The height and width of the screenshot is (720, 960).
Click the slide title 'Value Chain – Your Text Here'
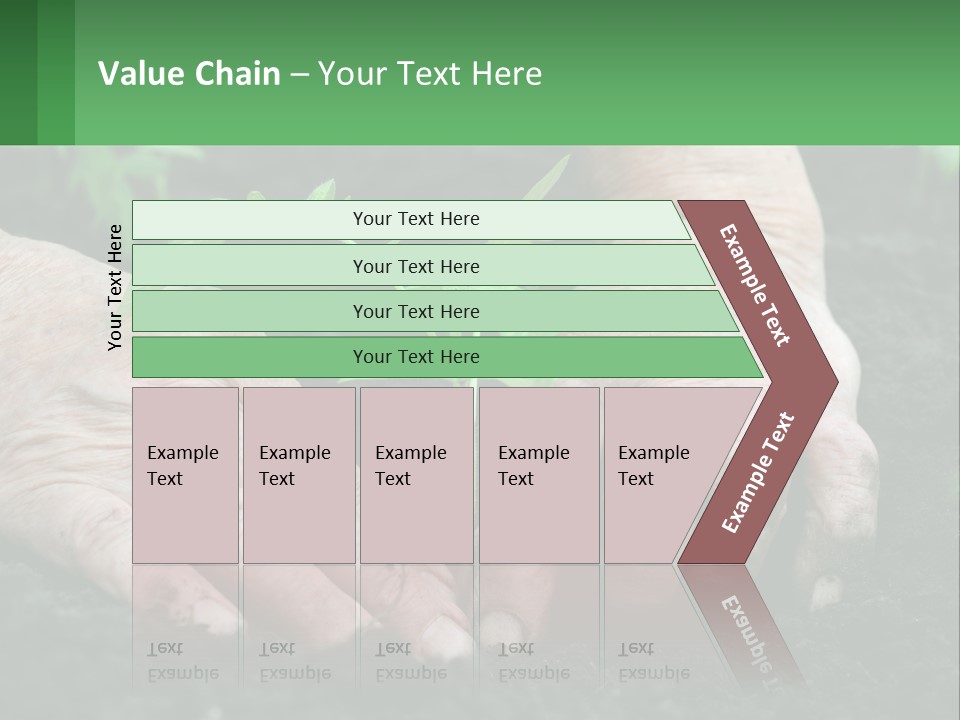coord(320,74)
